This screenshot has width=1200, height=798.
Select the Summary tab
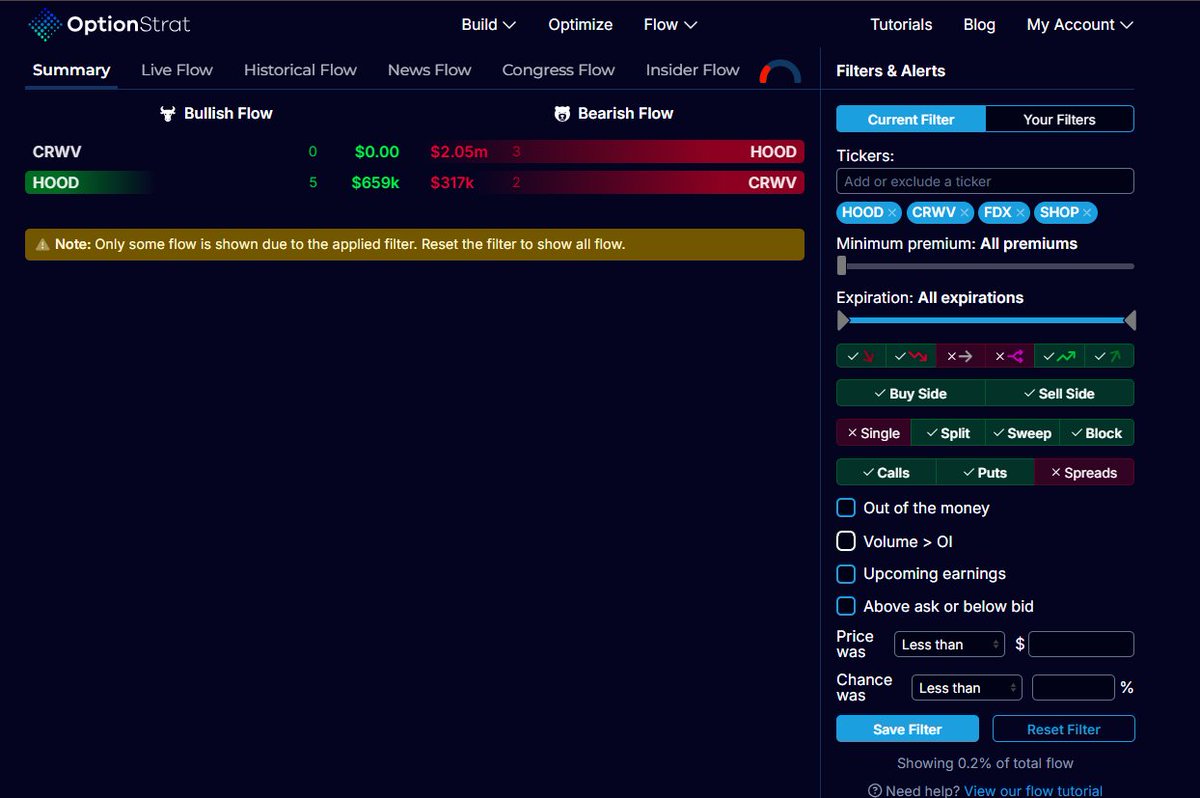tap(71, 70)
